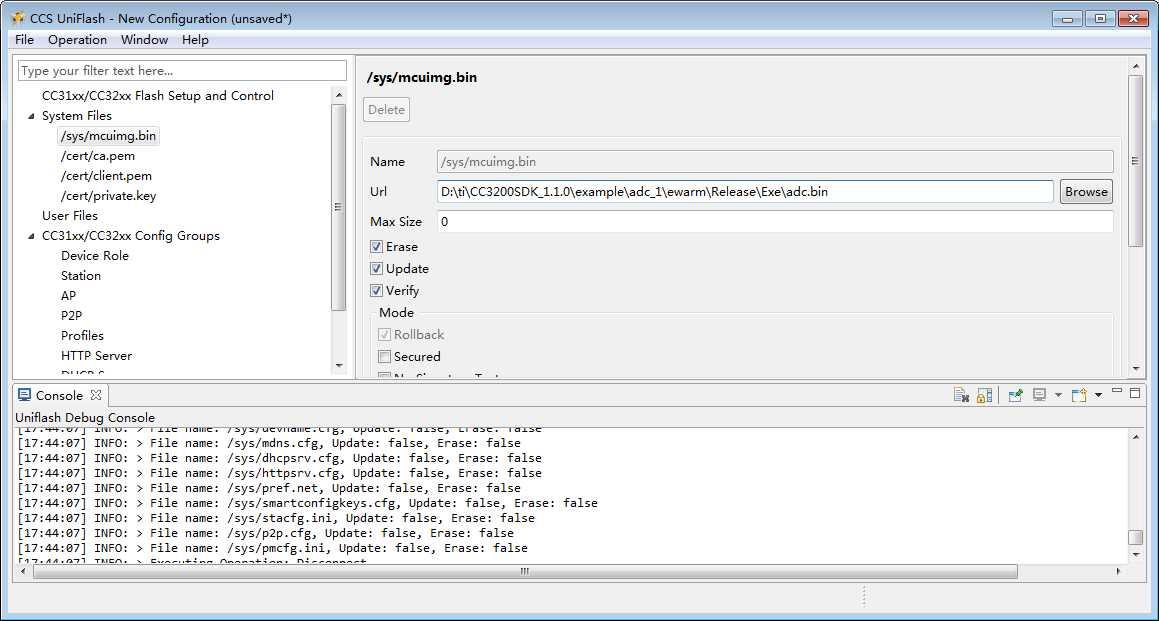Screen dimensions: 1159x621
Task: Select /cert/private.key in the tree
Action: point(109,196)
